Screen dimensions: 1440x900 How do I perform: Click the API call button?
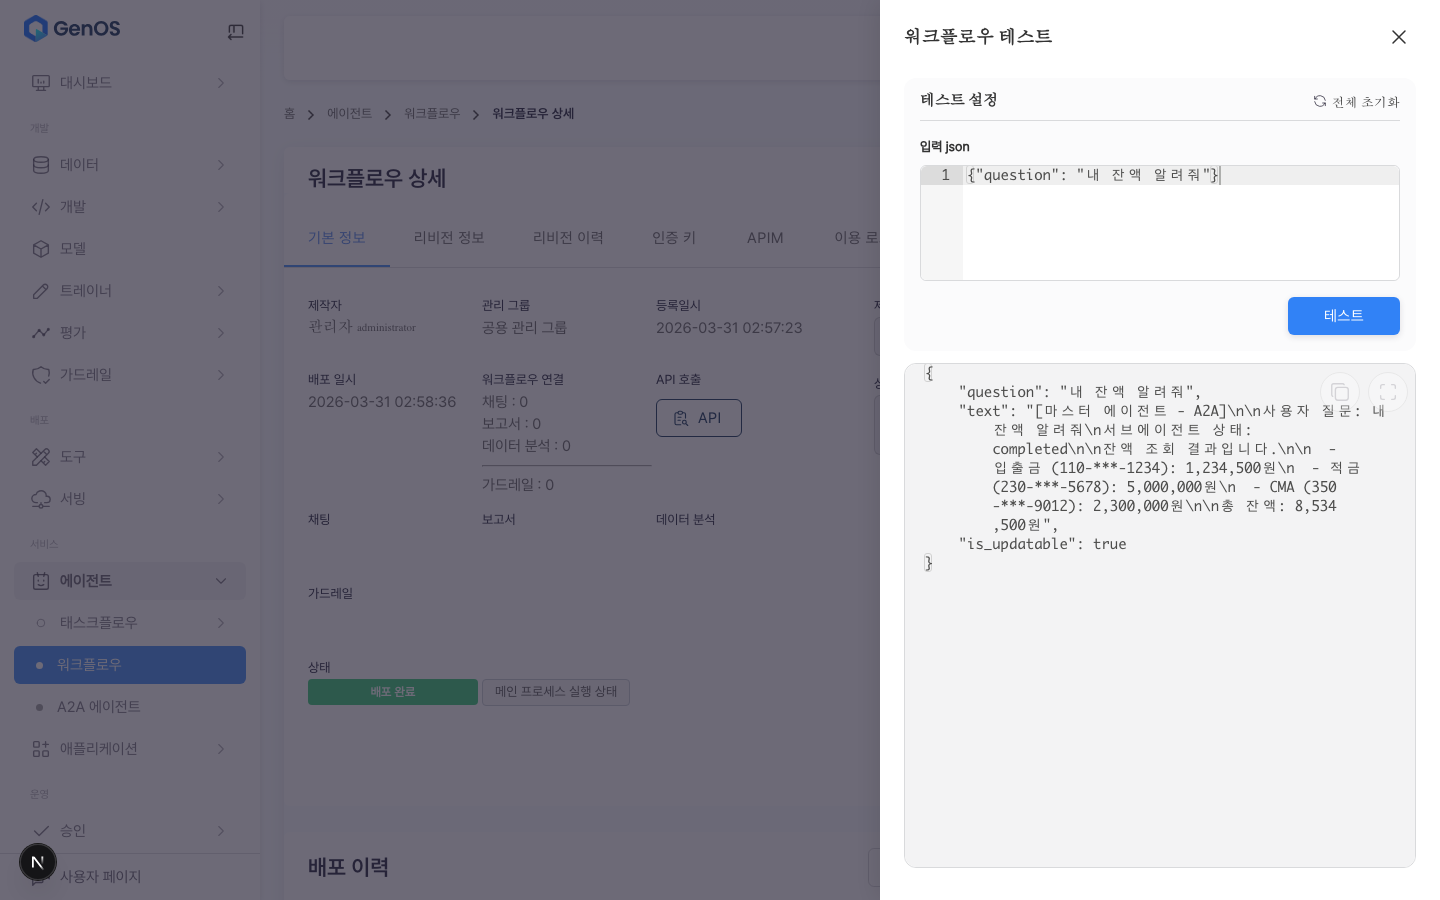(x=699, y=418)
